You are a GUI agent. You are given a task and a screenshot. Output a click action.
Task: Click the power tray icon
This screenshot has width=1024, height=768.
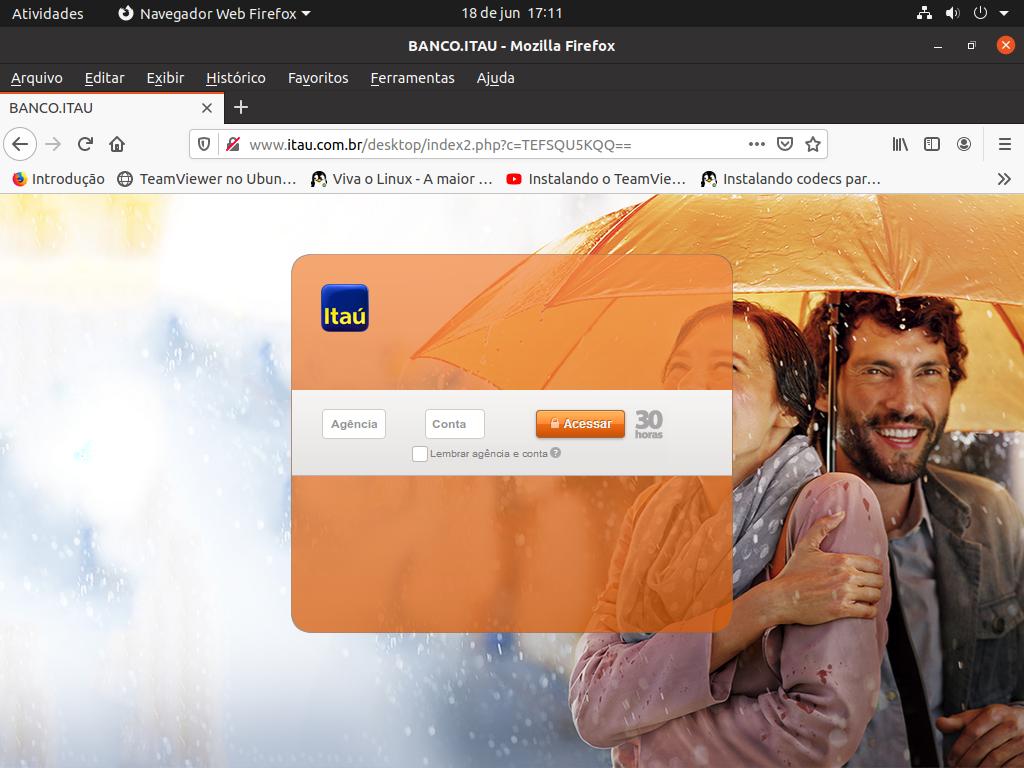980,13
